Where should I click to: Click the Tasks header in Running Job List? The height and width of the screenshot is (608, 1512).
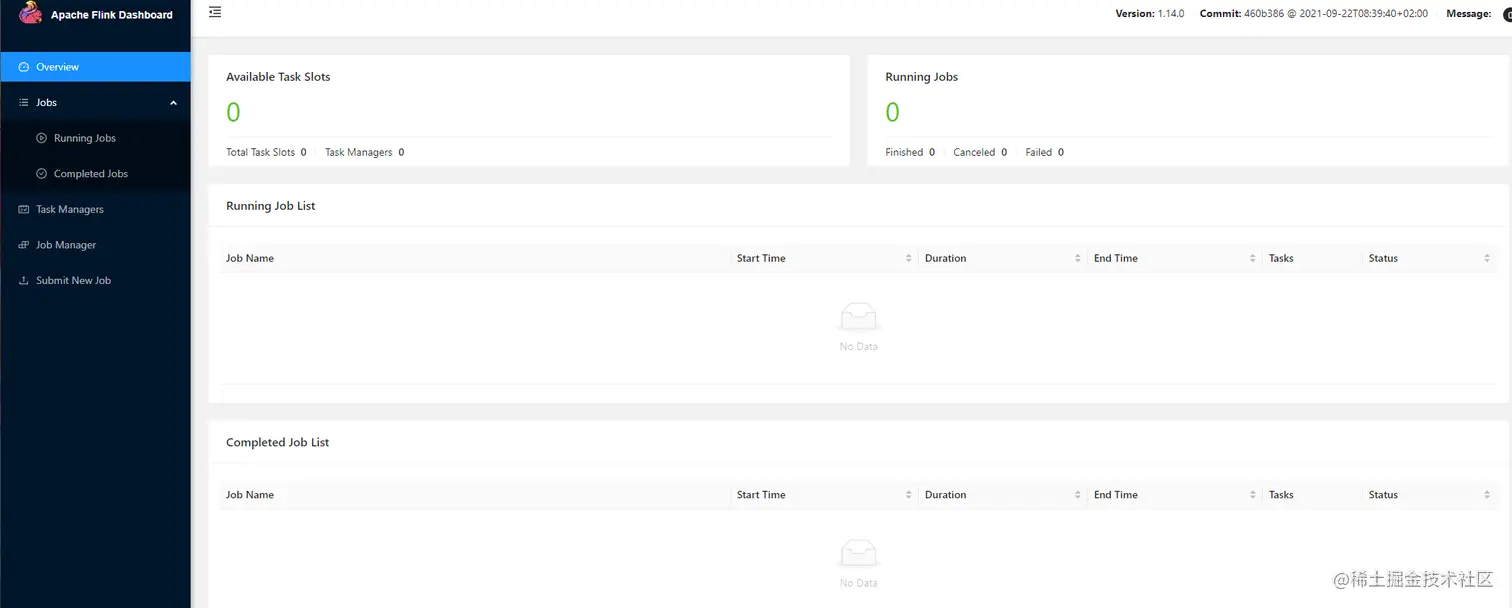tap(1281, 258)
